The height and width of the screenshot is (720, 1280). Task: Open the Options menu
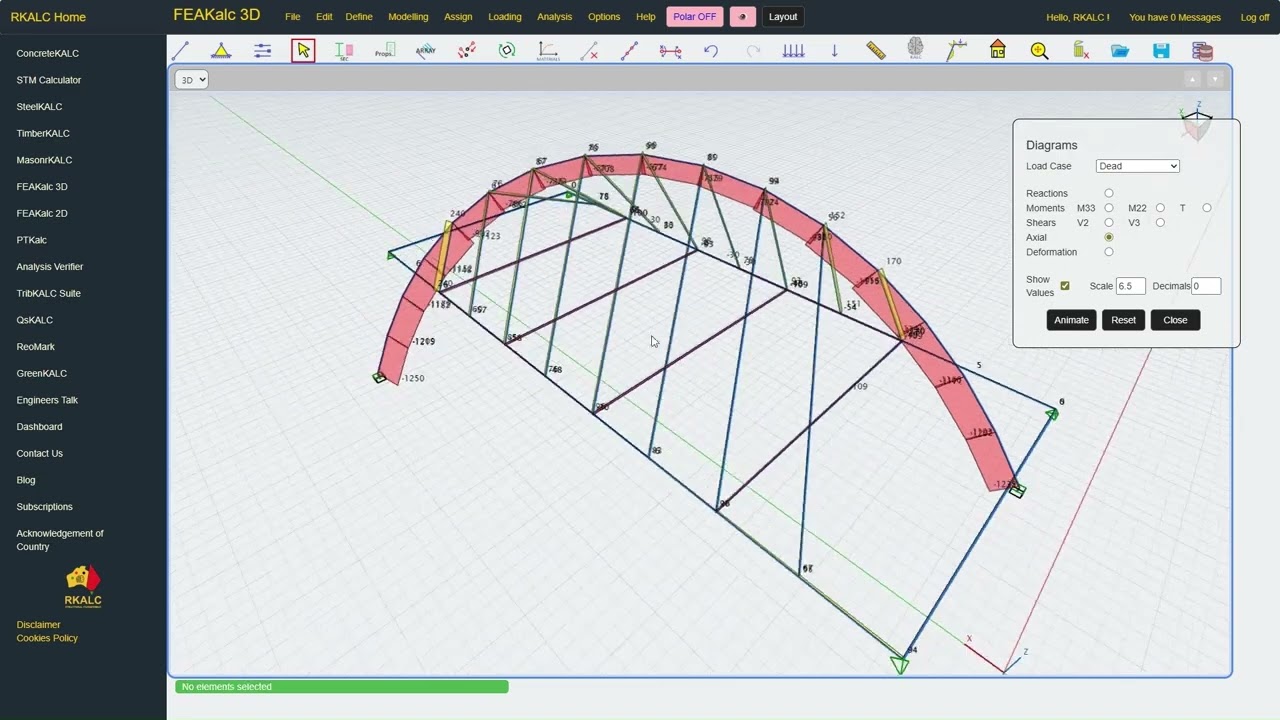coord(604,17)
